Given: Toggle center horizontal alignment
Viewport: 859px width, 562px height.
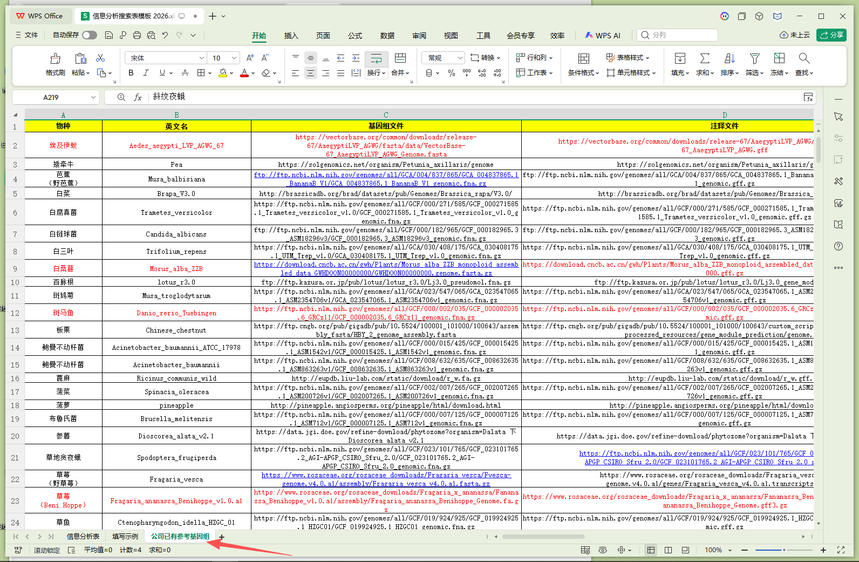Looking at the screenshot, I should coord(311,73).
